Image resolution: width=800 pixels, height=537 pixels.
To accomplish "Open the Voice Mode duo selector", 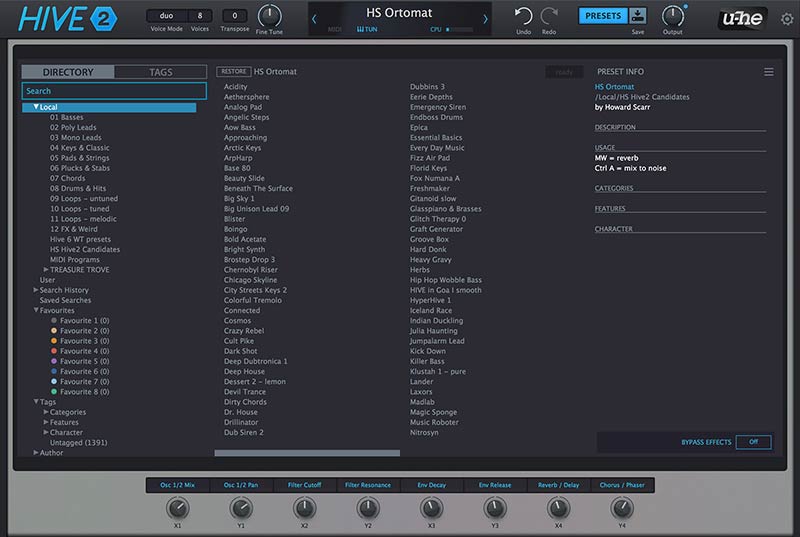I will (166, 16).
